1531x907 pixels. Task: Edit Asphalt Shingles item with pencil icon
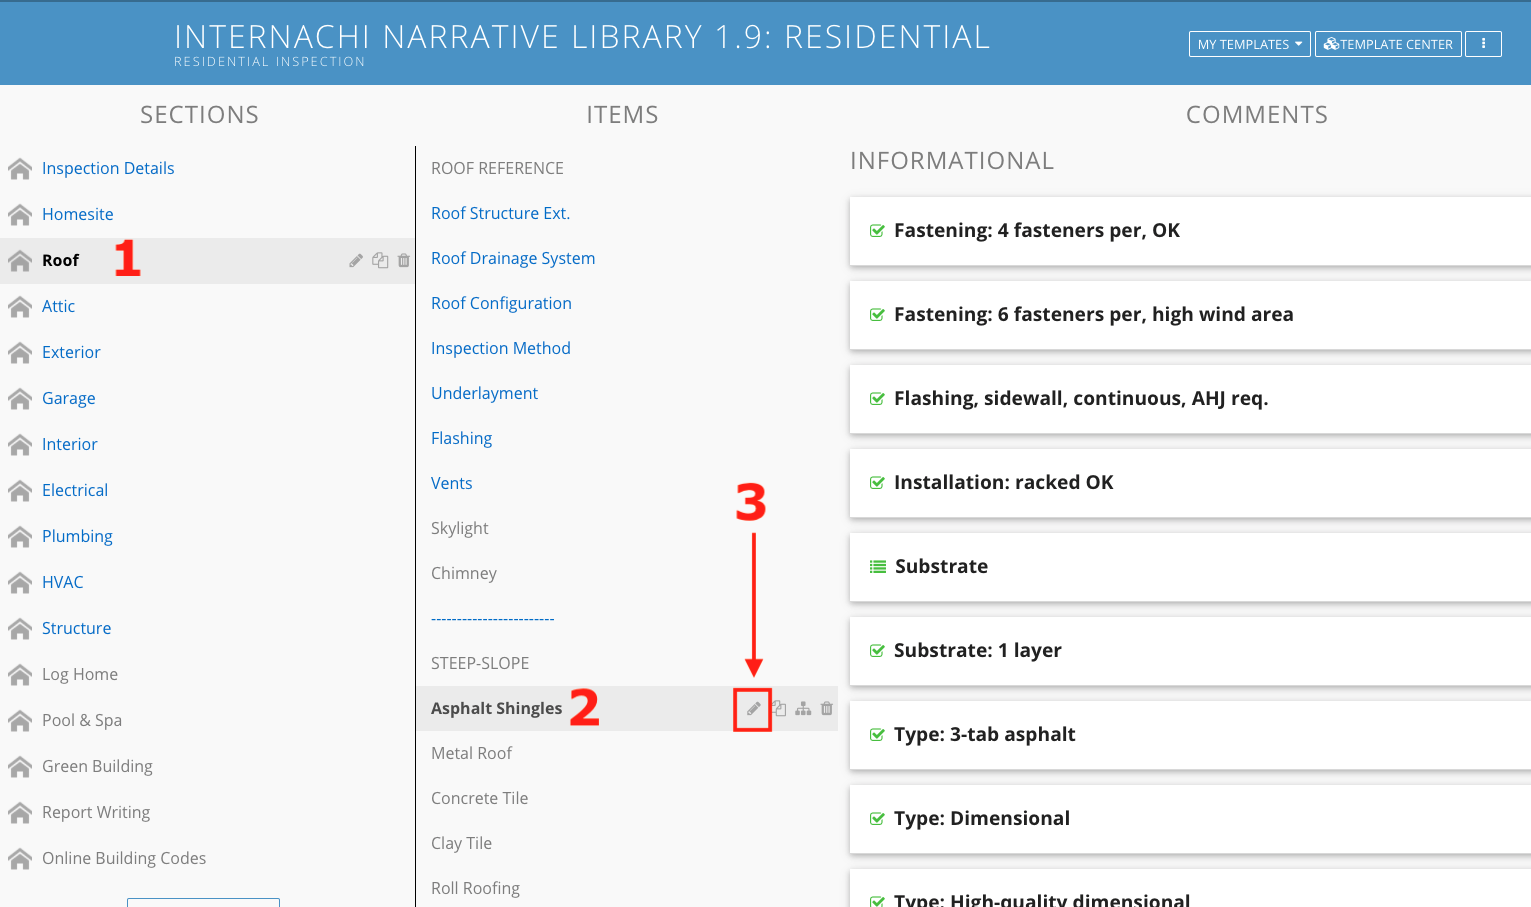tap(753, 709)
